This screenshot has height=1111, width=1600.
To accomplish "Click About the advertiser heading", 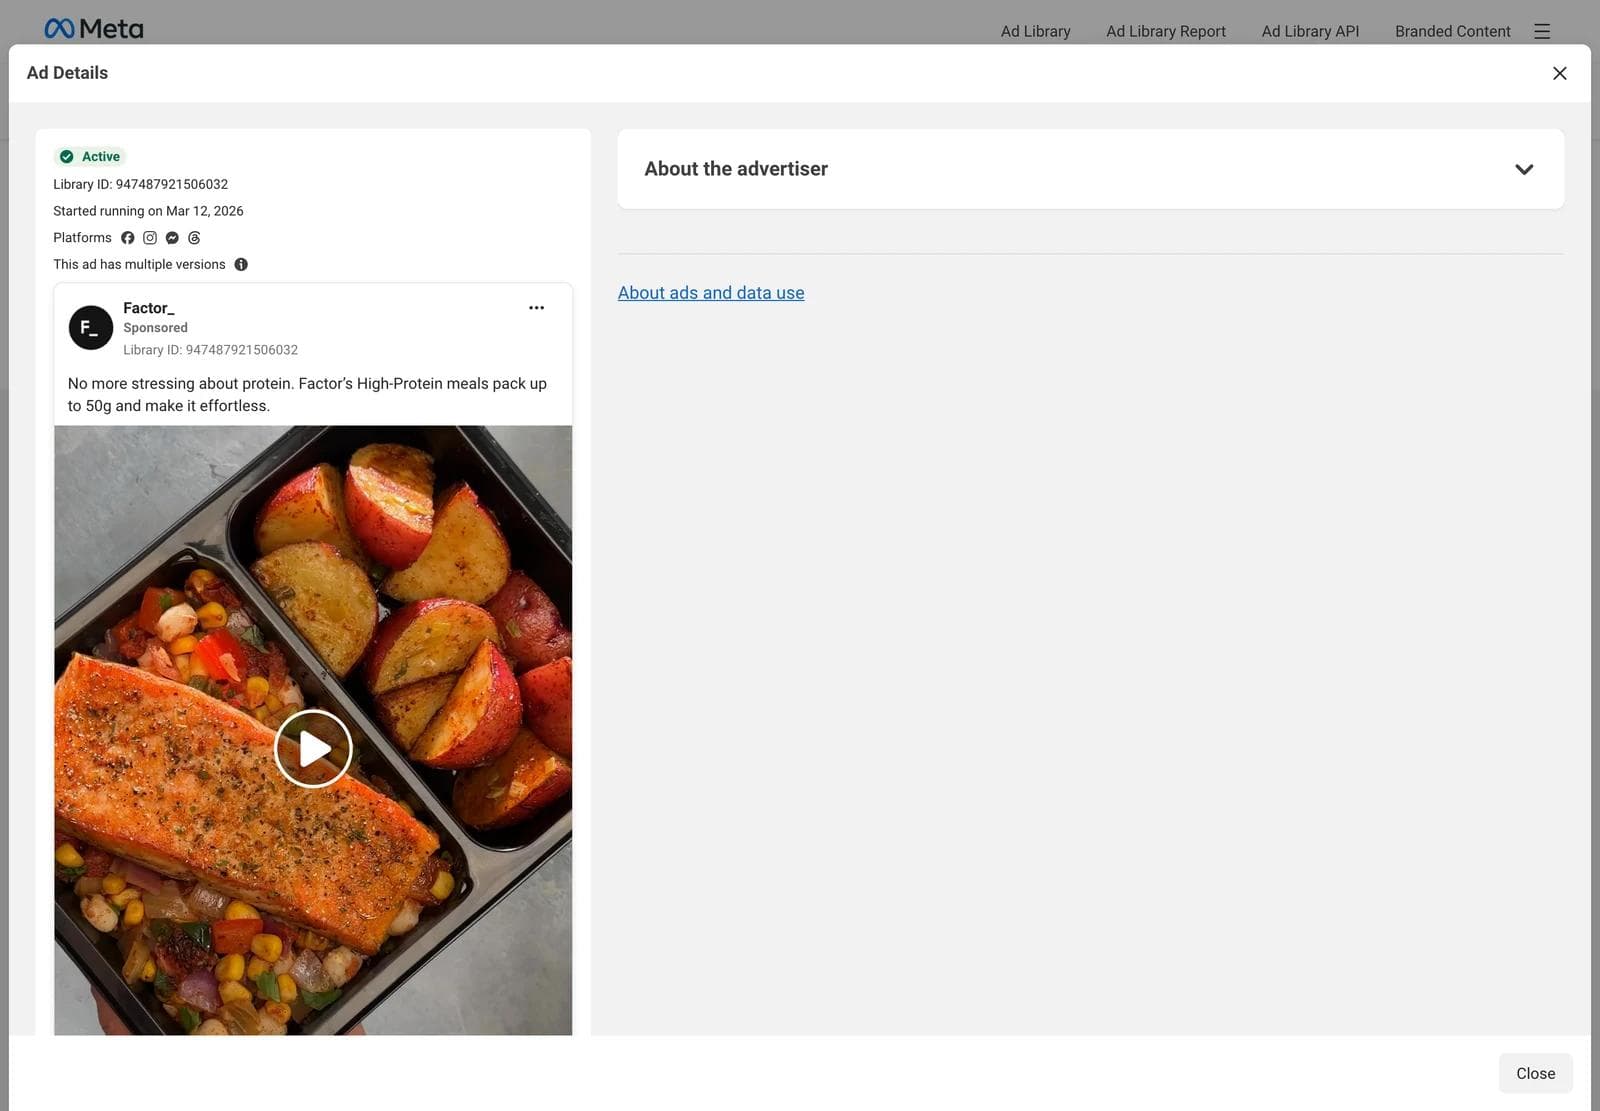I will tap(736, 169).
